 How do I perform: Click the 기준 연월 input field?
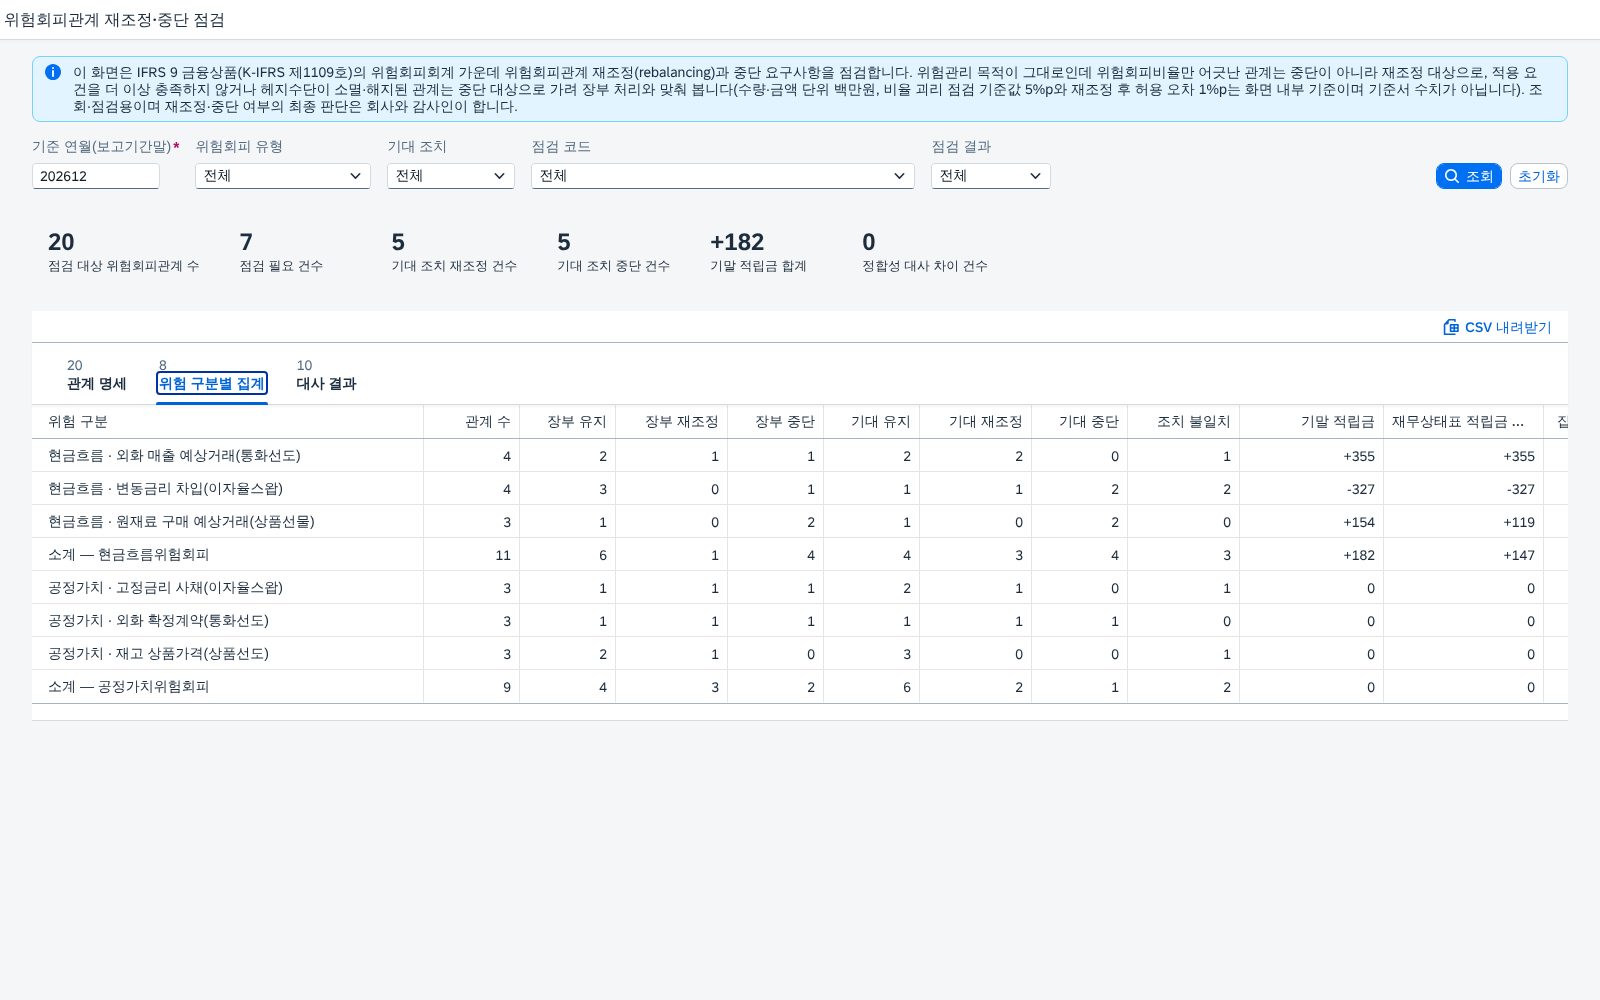click(96, 176)
